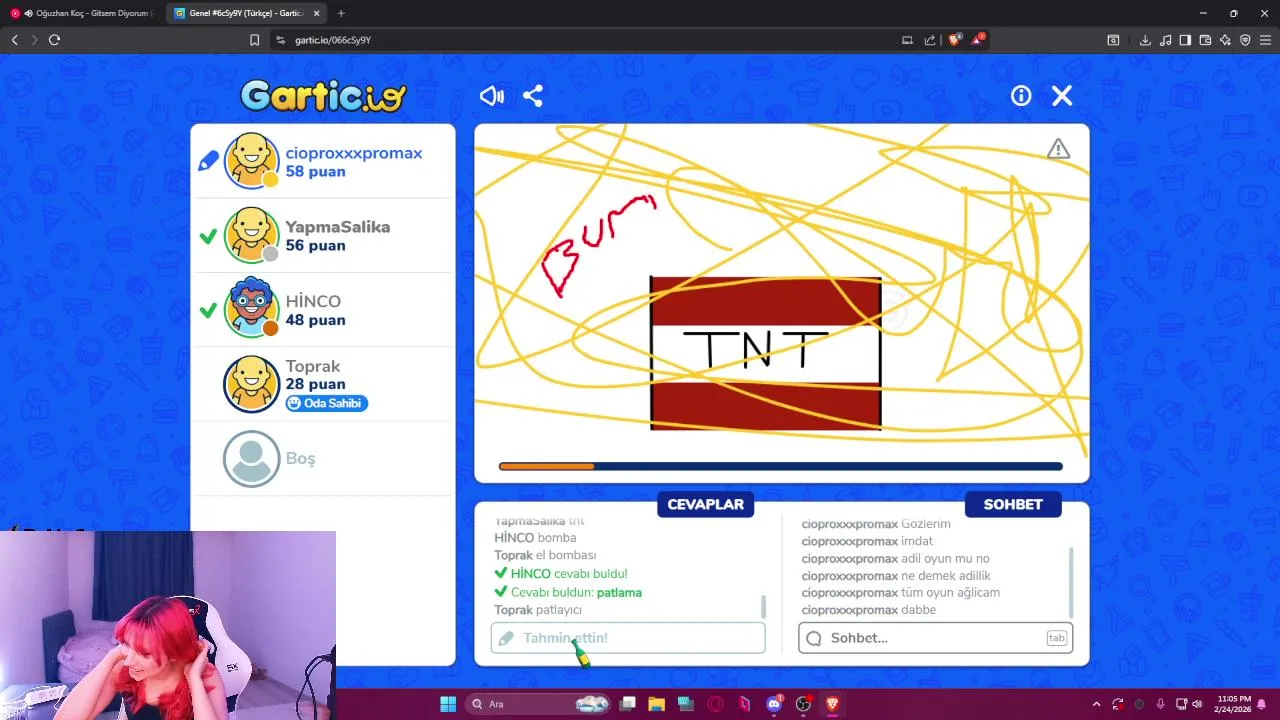Click 'Cevabı buldun: patlama' message

pos(568,592)
